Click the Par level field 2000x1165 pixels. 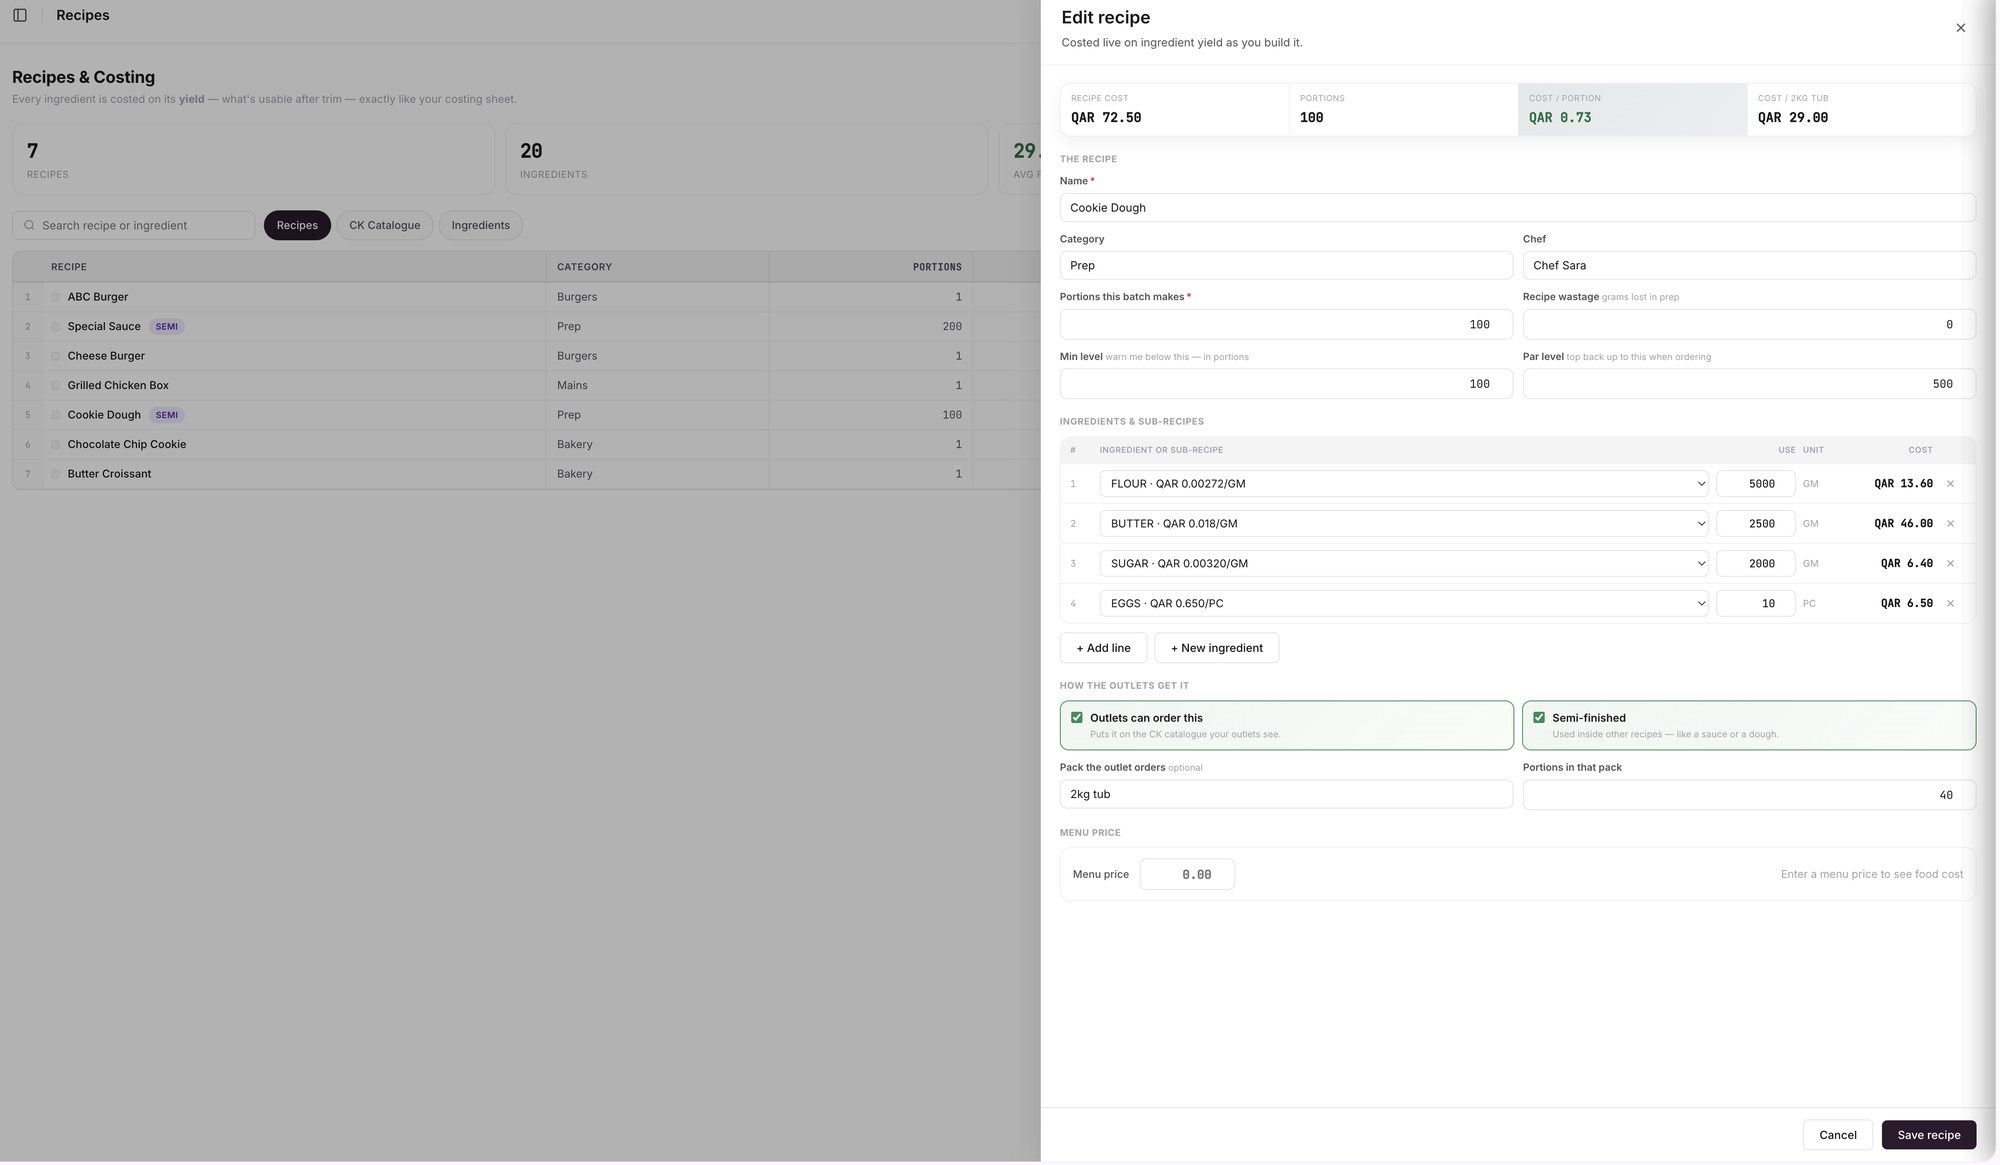point(1749,384)
